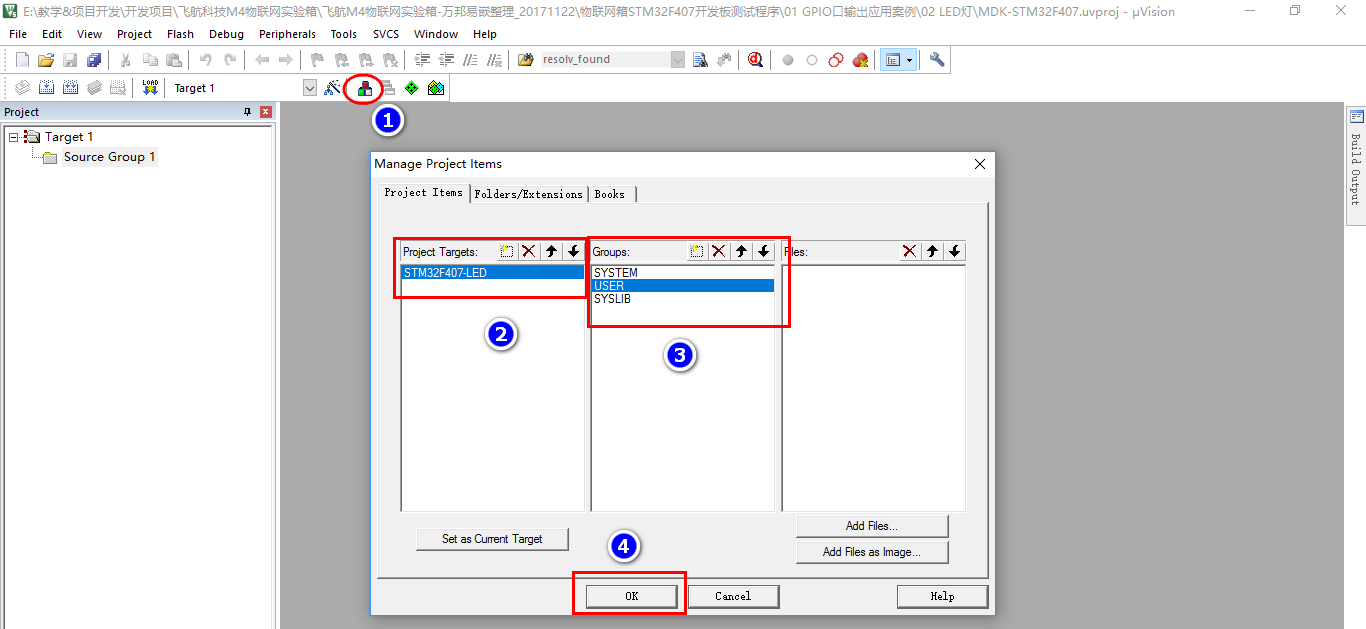The width and height of the screenshot is (1366, 629).
Task: Save the current file icon
Action: [x=70, y=60]
